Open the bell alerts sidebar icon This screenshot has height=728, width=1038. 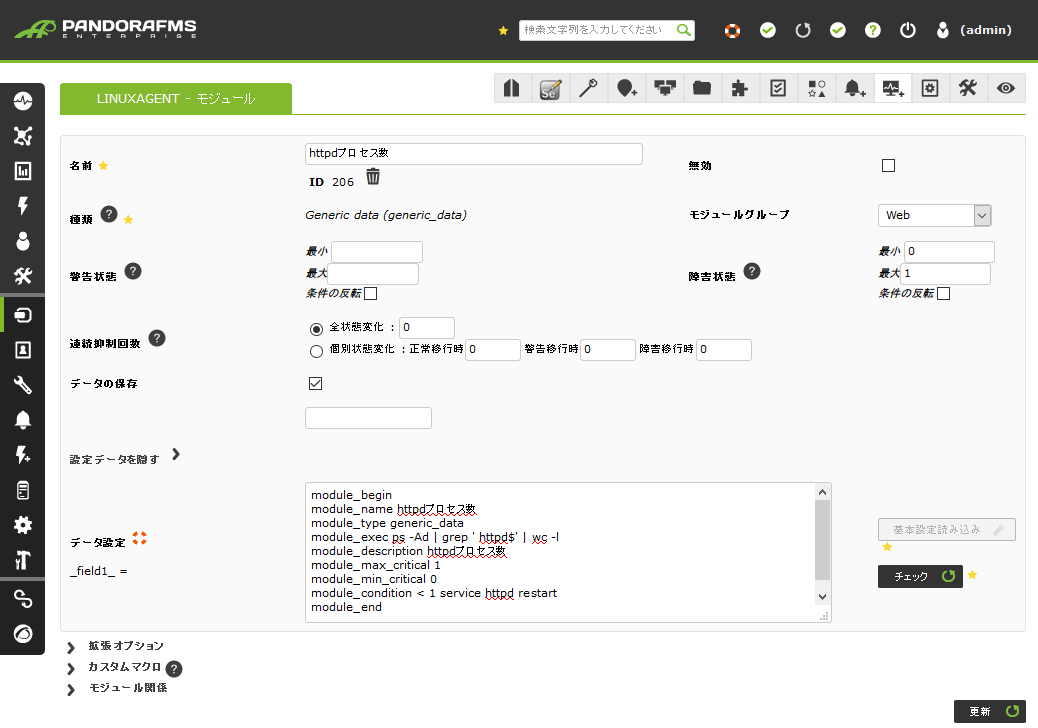pyautogui.click(x=23, y=420)
